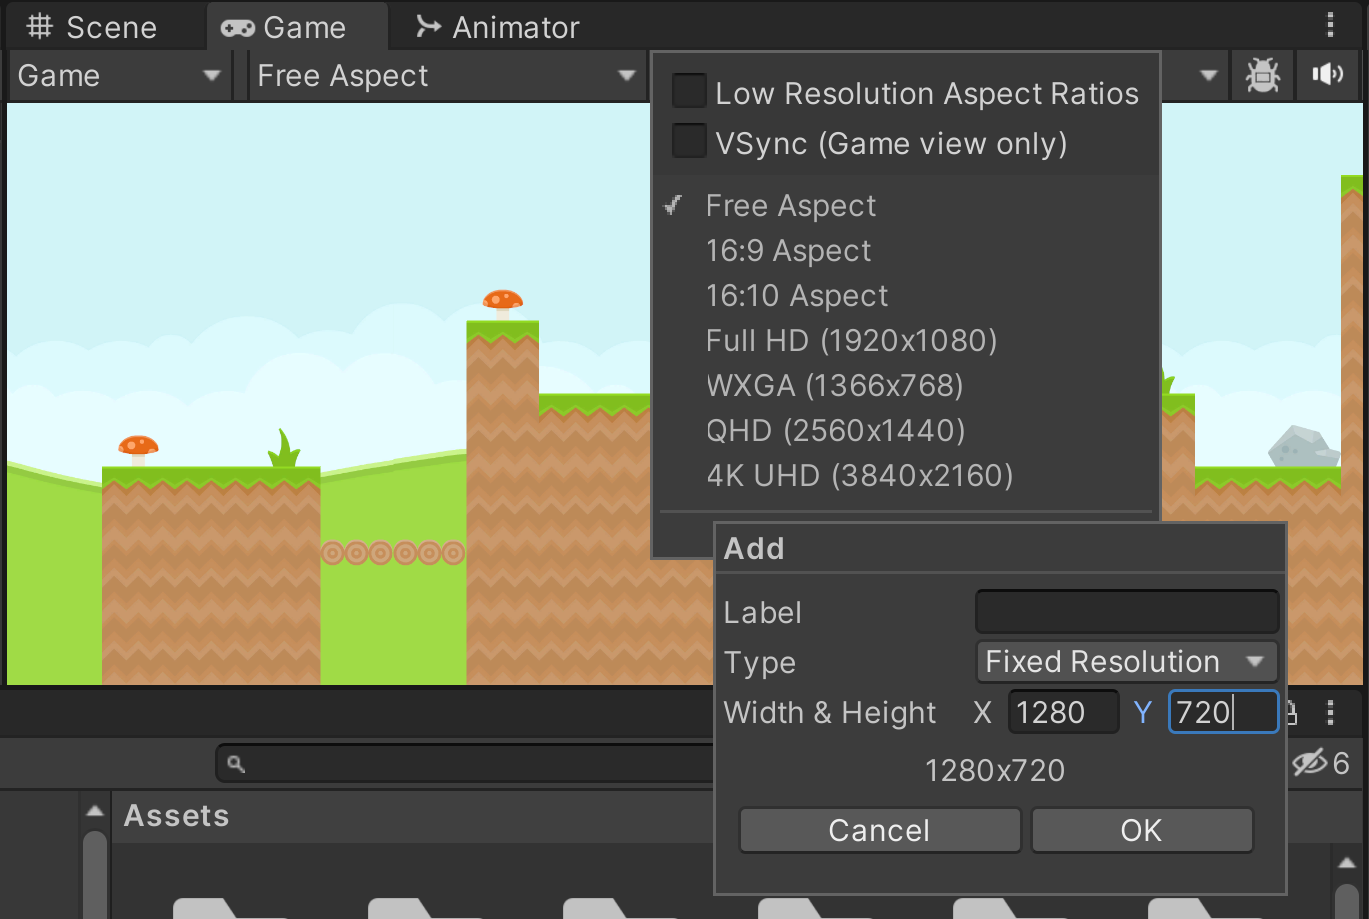Viewport: 1369px width, 919px height.
Task: Open the Animator tab
Action: (x=497, y=27)
